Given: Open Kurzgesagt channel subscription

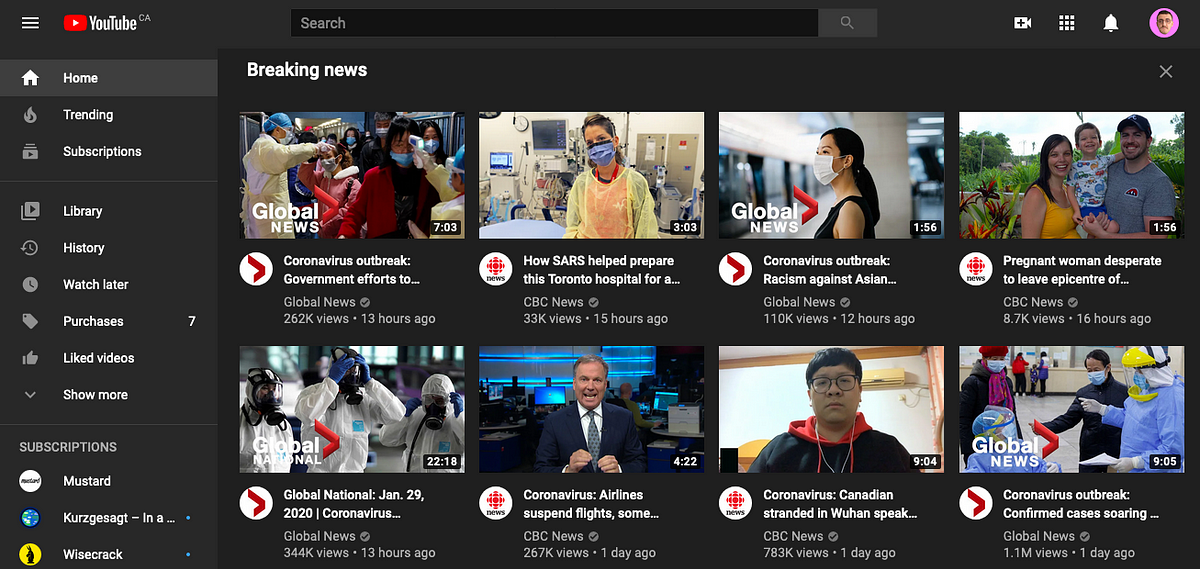Looking at the screenshot, I should [119, 518].
